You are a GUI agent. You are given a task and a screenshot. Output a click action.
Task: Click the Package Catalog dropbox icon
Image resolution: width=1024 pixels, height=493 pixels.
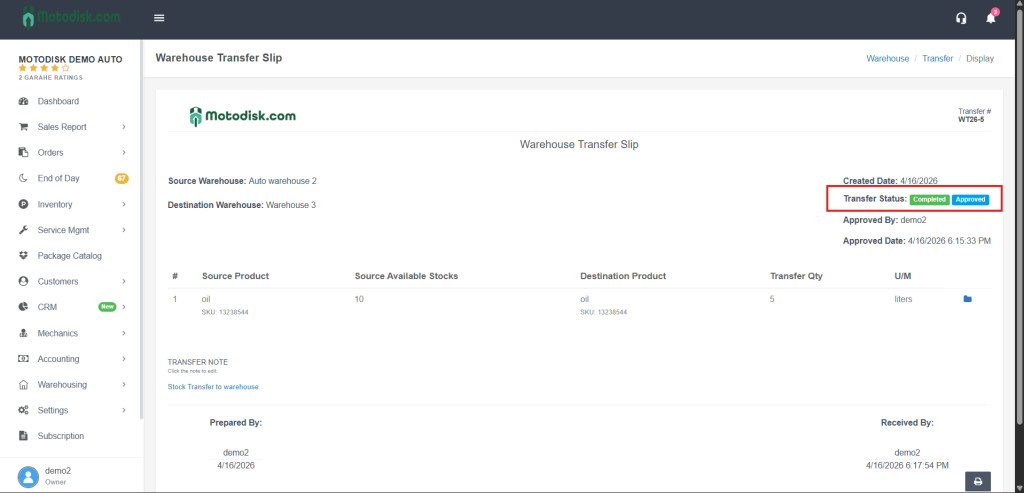click(23, 256)
